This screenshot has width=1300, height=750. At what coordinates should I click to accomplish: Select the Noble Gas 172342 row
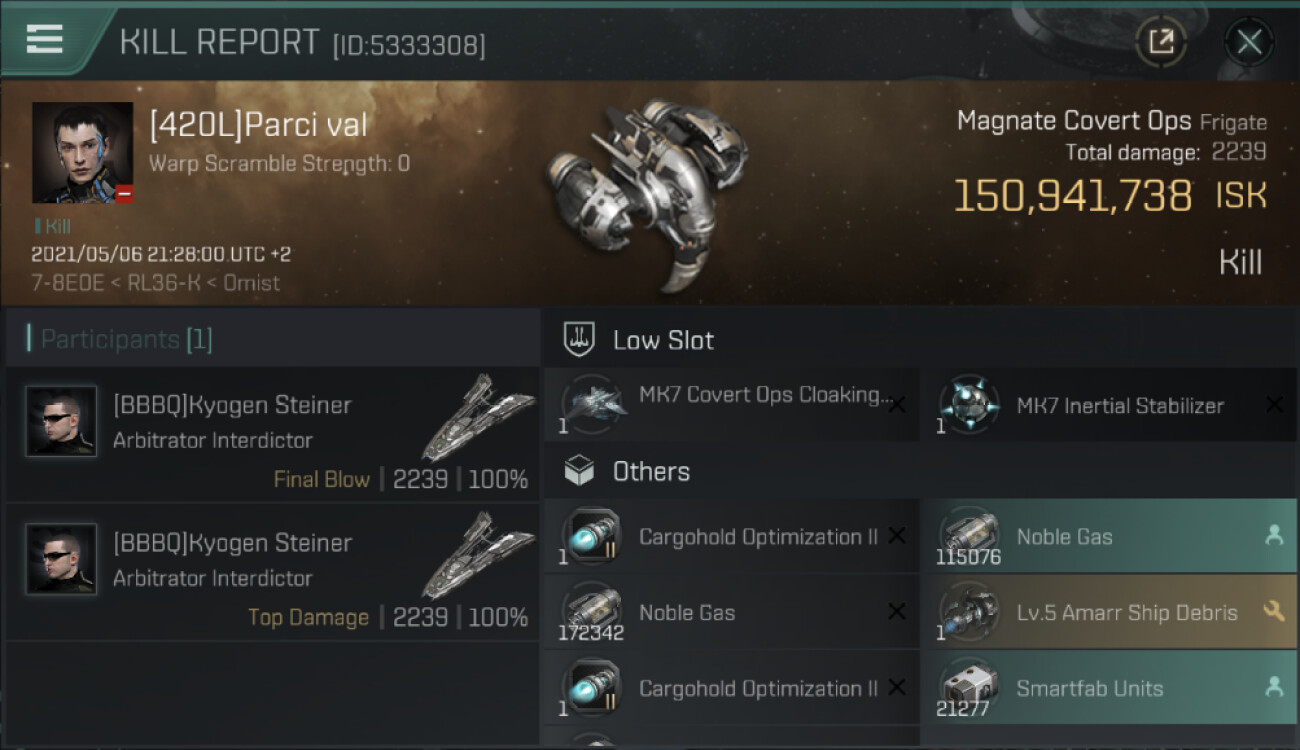click(730, 613)
